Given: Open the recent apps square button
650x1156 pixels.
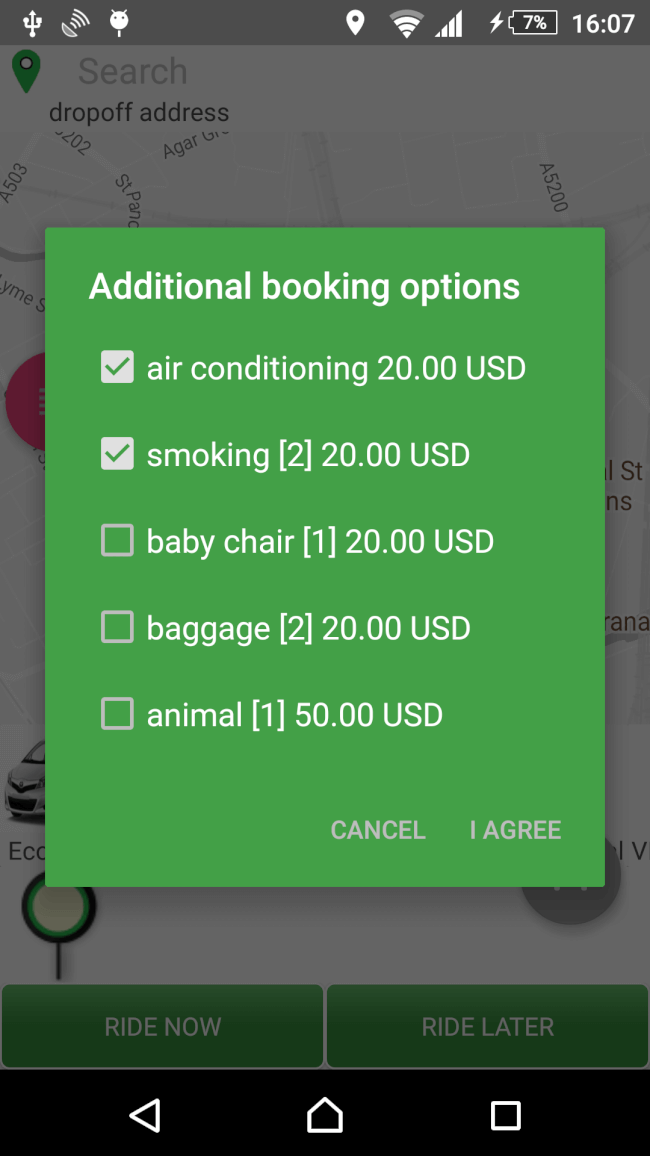Looking at the screenshot, I should 505,1115.
